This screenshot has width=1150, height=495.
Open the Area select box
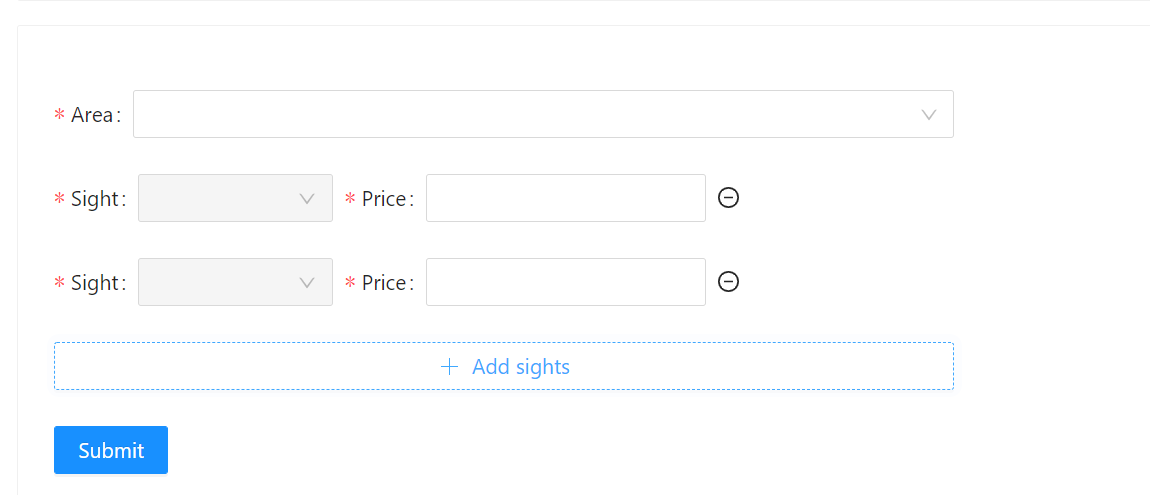[543, 114]
